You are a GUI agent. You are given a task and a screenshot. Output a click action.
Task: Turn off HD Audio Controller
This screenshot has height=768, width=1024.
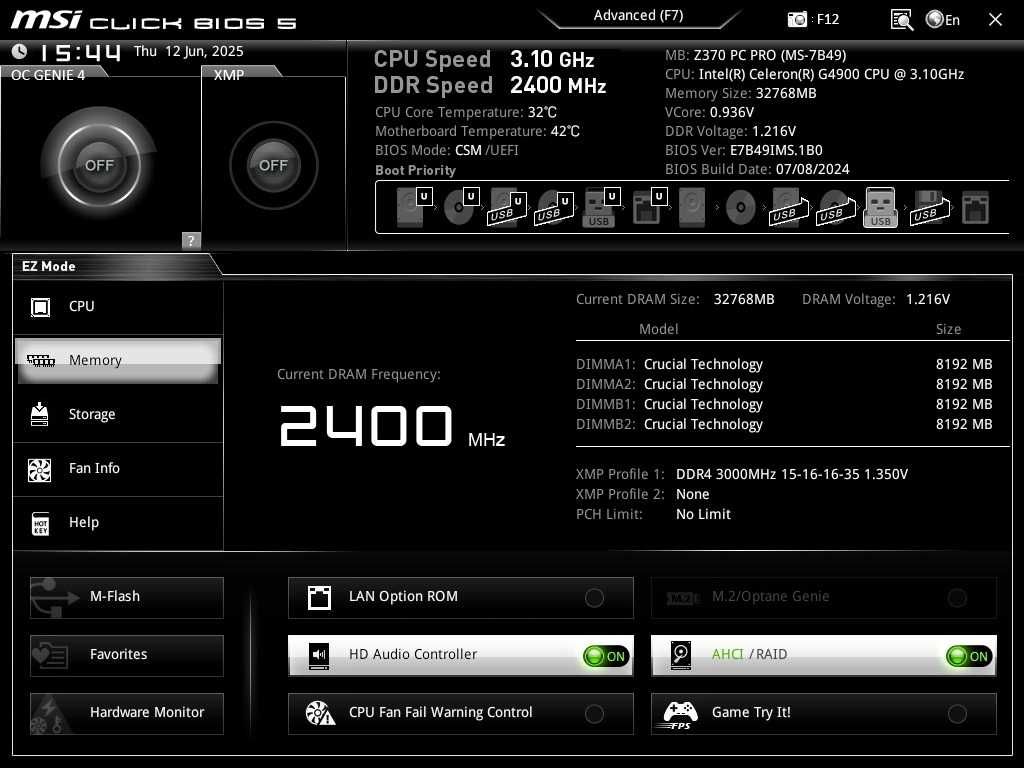tap(460, 655)
